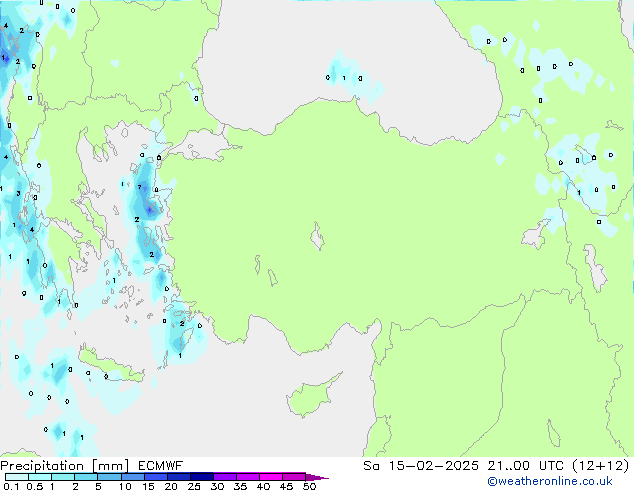Click the "15-02-2025" forecast date text
The height and width of the screenshot is (490, 634).
434,466
